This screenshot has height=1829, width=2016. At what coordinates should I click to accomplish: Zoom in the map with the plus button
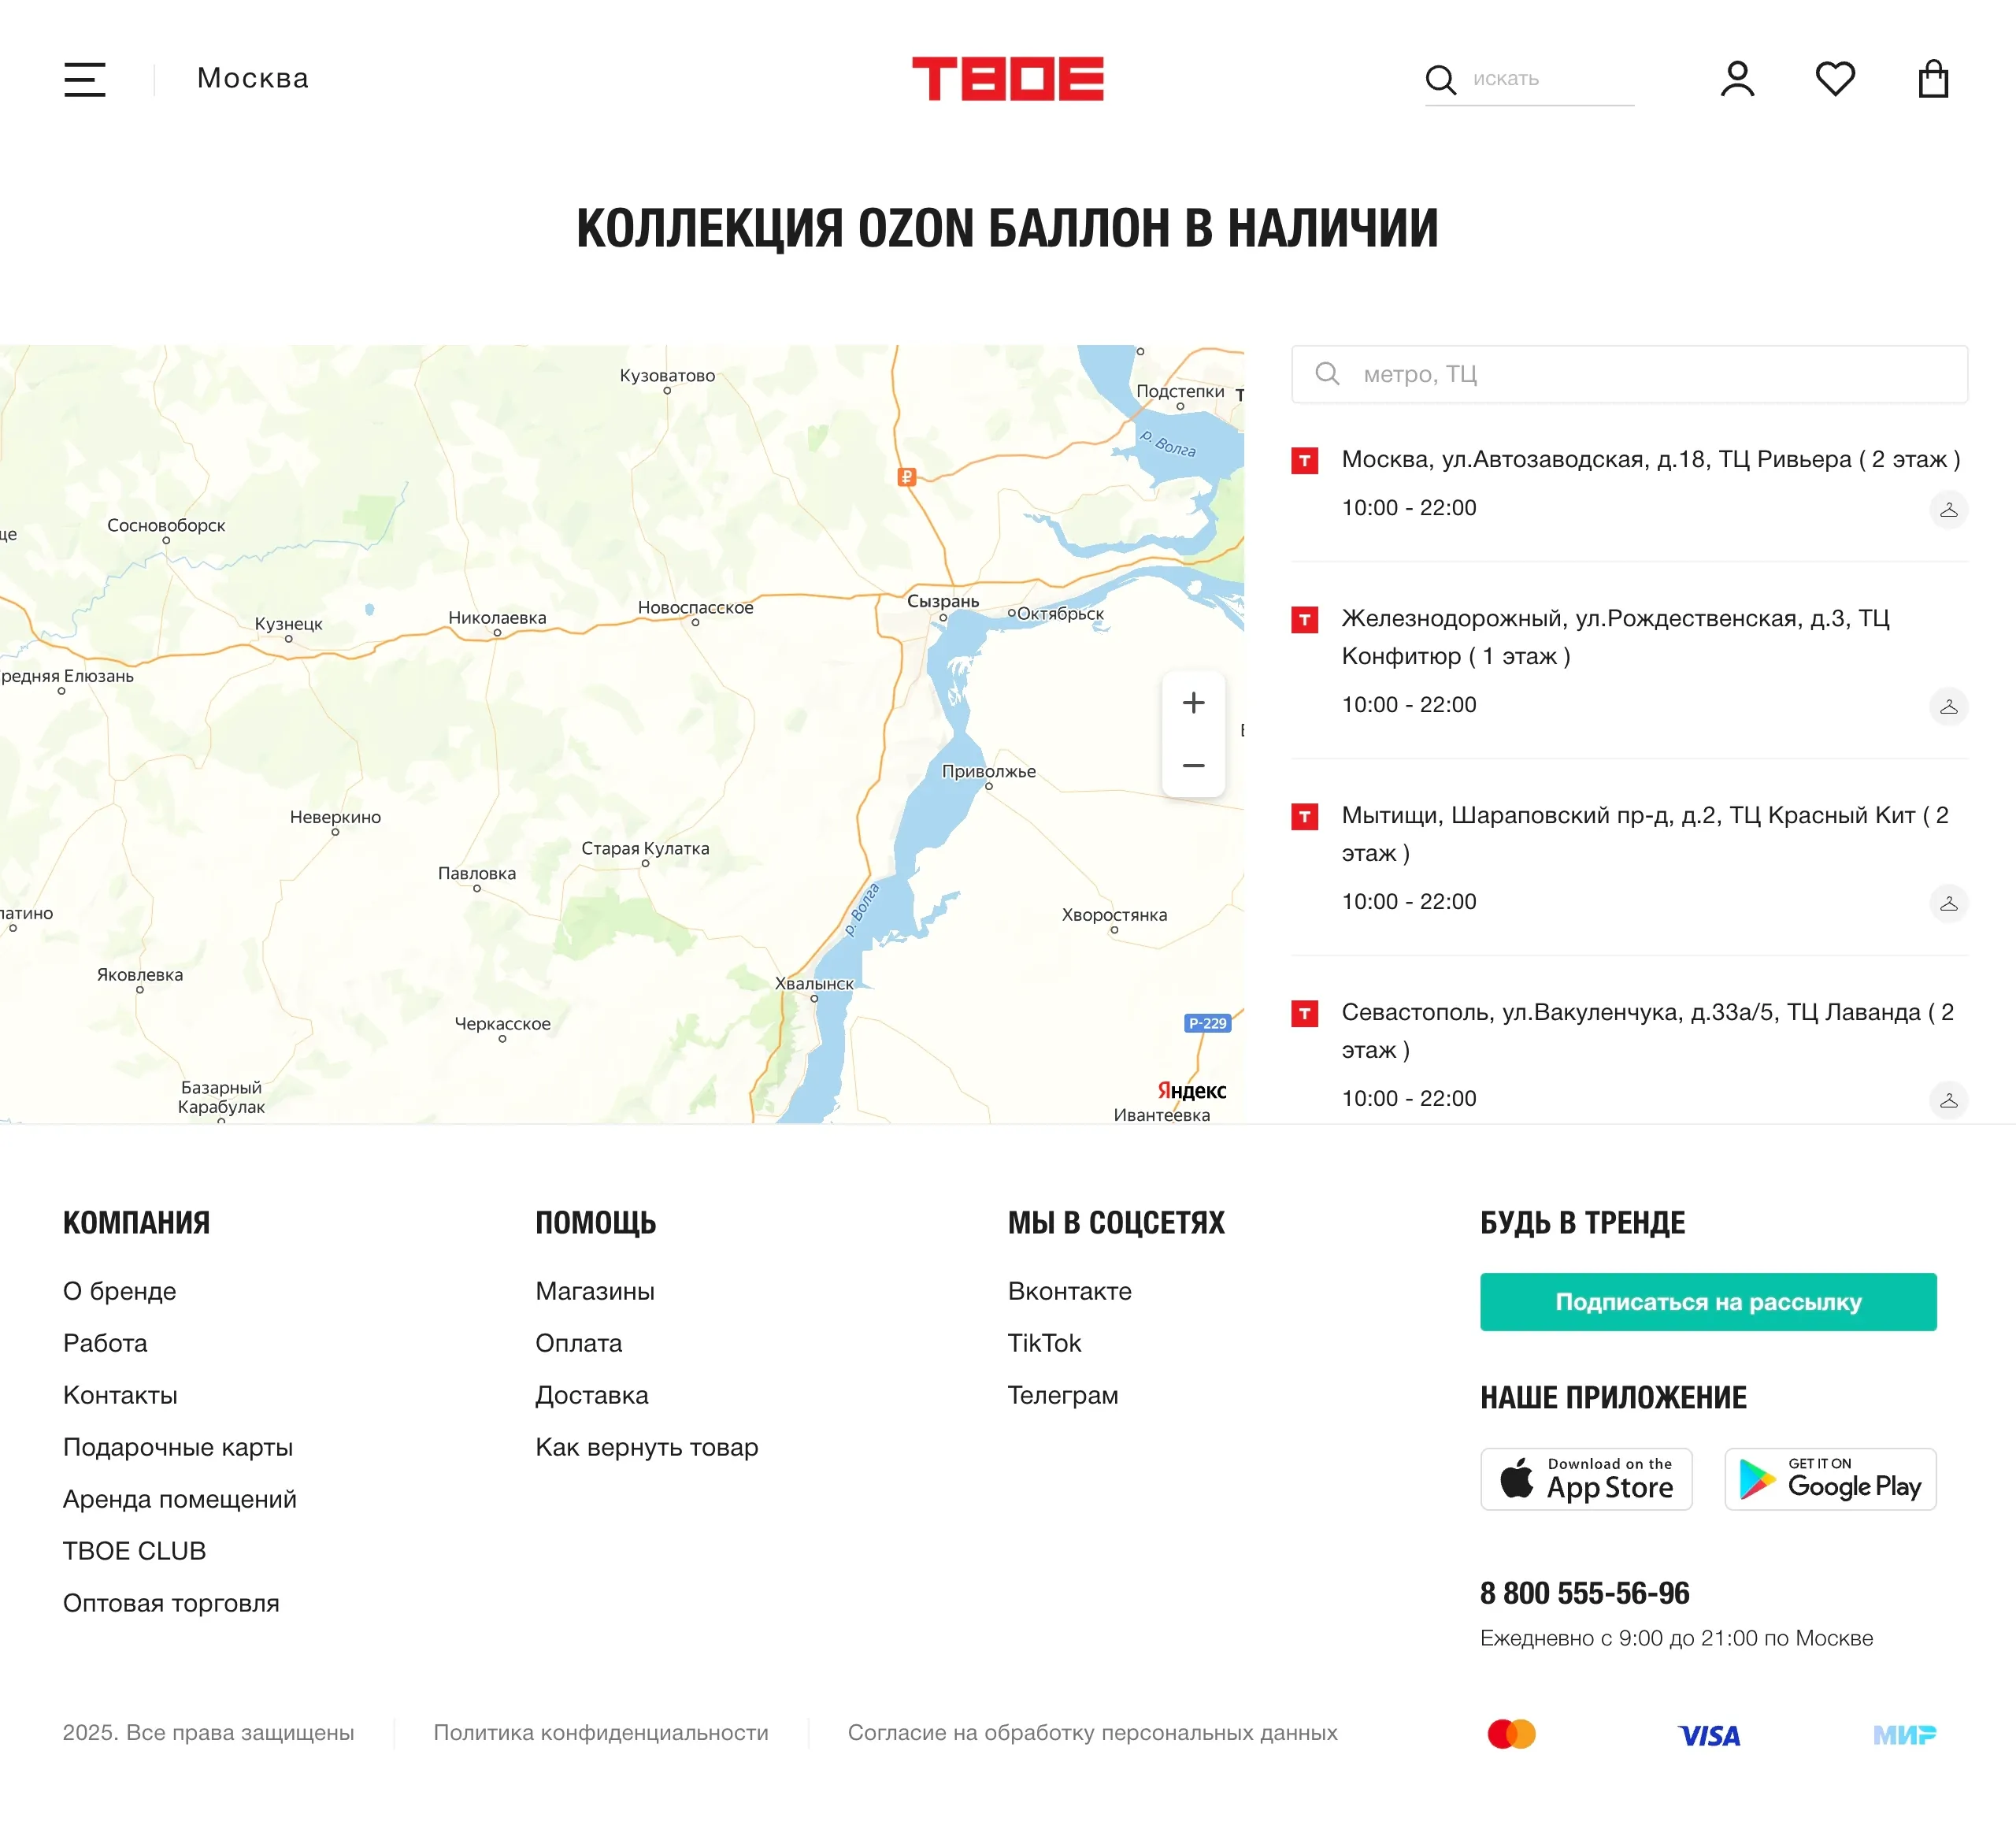(x=1193, y=703)
